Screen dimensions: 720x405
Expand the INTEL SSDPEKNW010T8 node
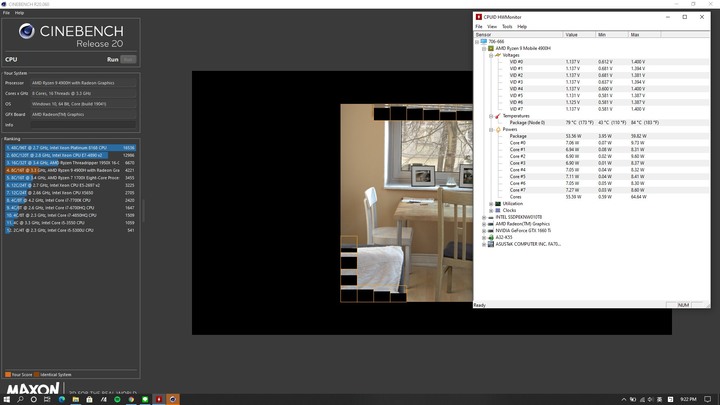(x=484, y=217)
